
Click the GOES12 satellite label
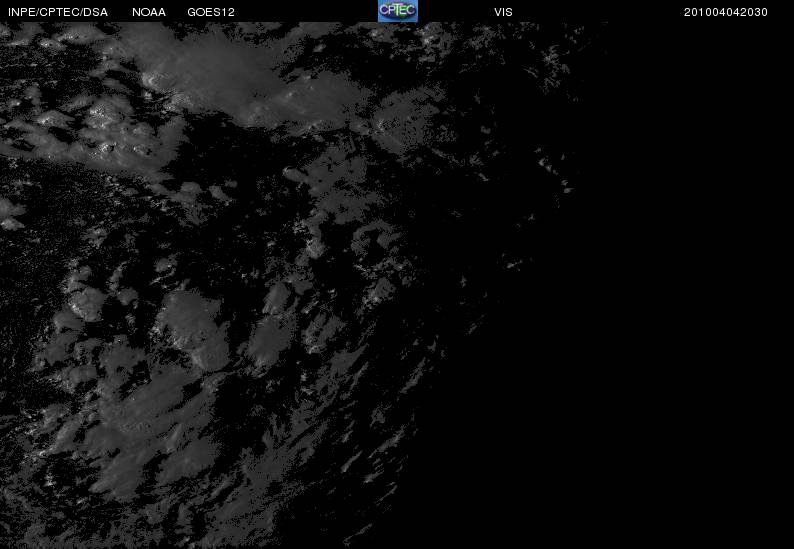[x=211, y=12]
